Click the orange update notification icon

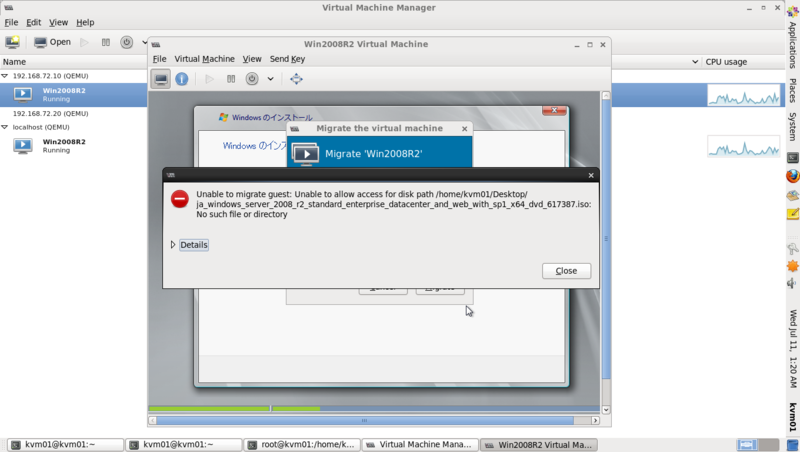(792, 266)
